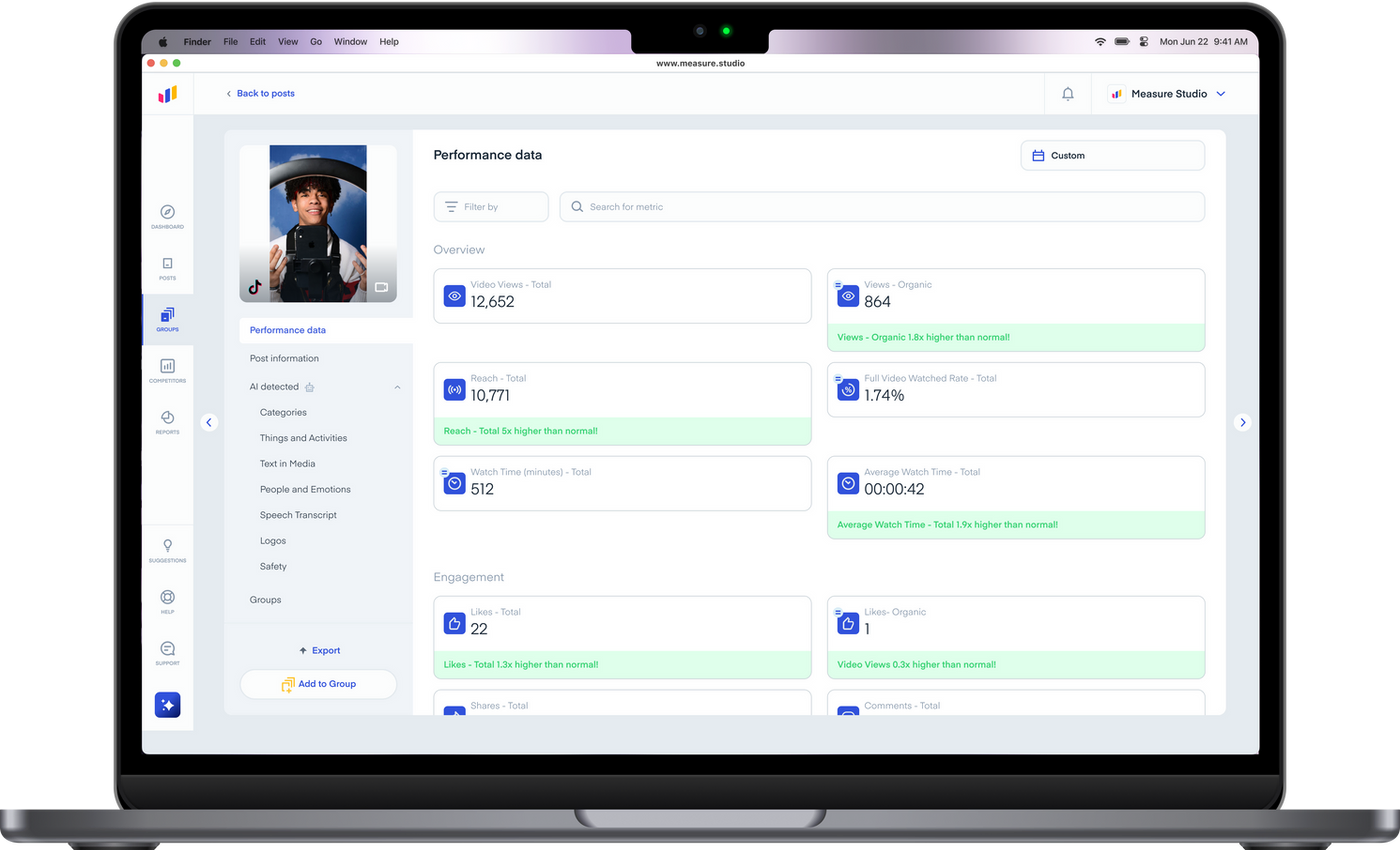The width and height of the screenshot is (1400, 850).
Task: Open the Competitors sidebar icon
Action: [167, 366]
